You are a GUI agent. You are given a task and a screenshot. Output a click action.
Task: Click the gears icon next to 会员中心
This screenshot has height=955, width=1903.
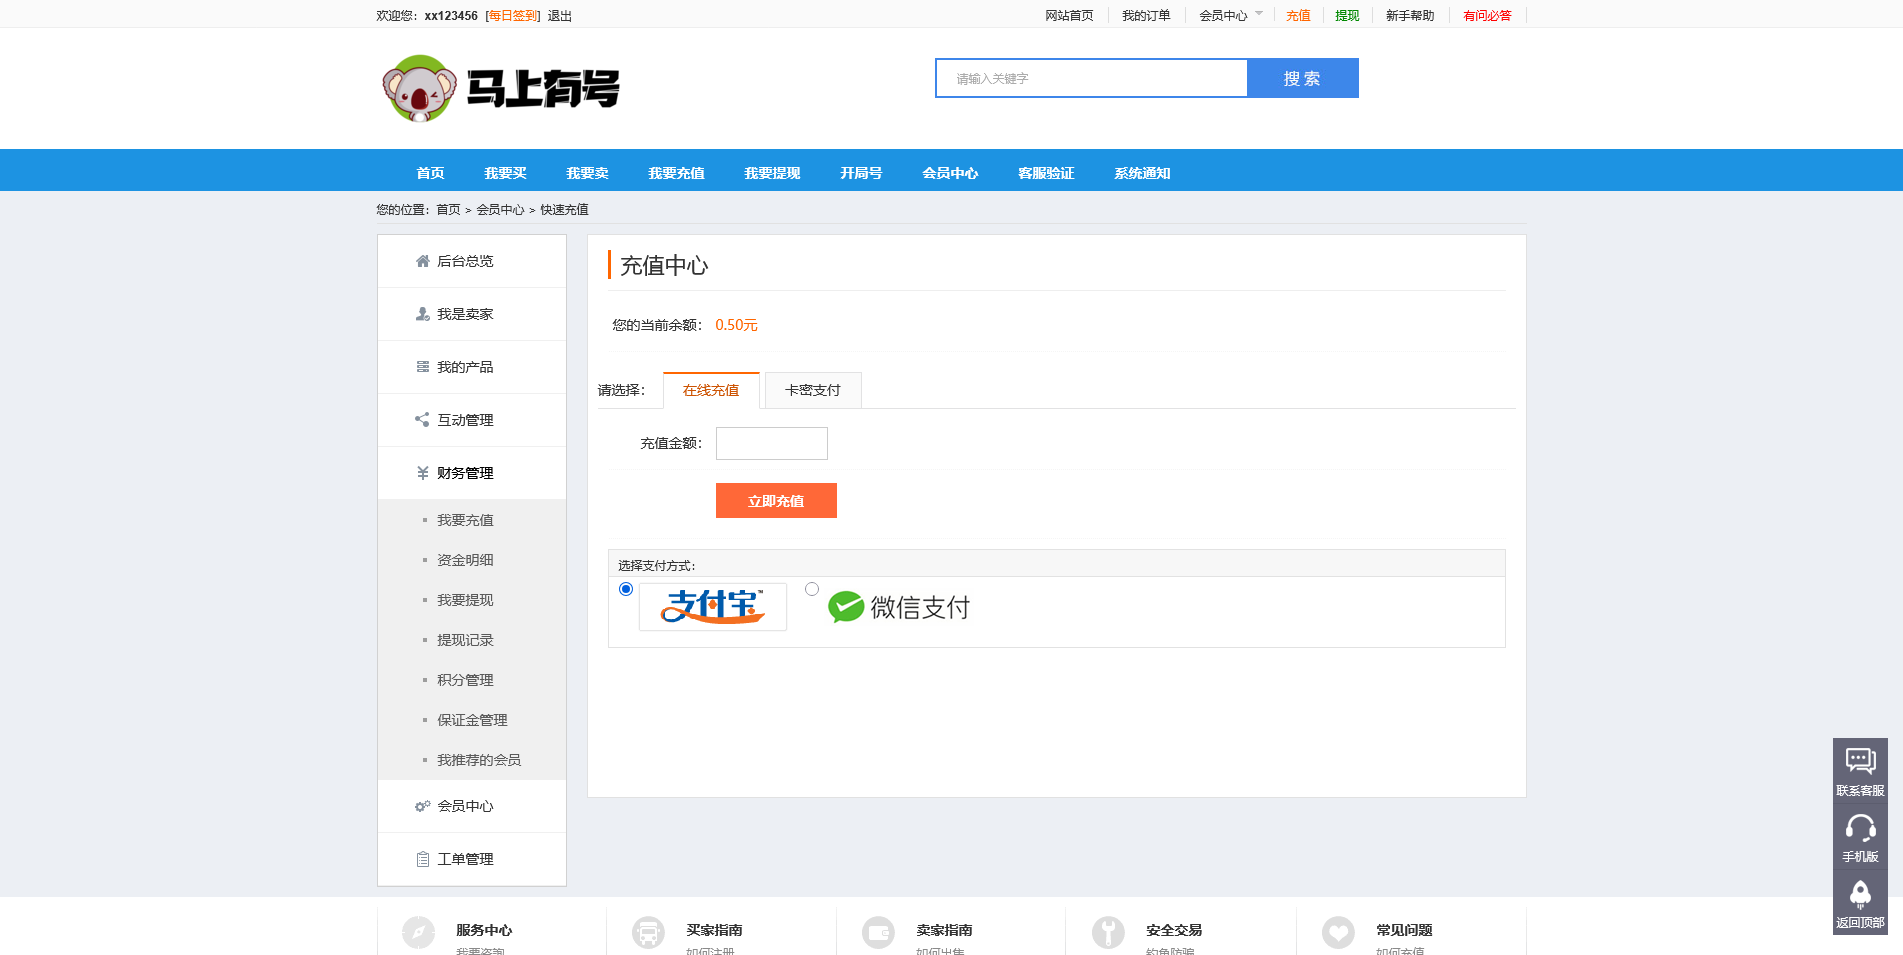pos(423,806)
